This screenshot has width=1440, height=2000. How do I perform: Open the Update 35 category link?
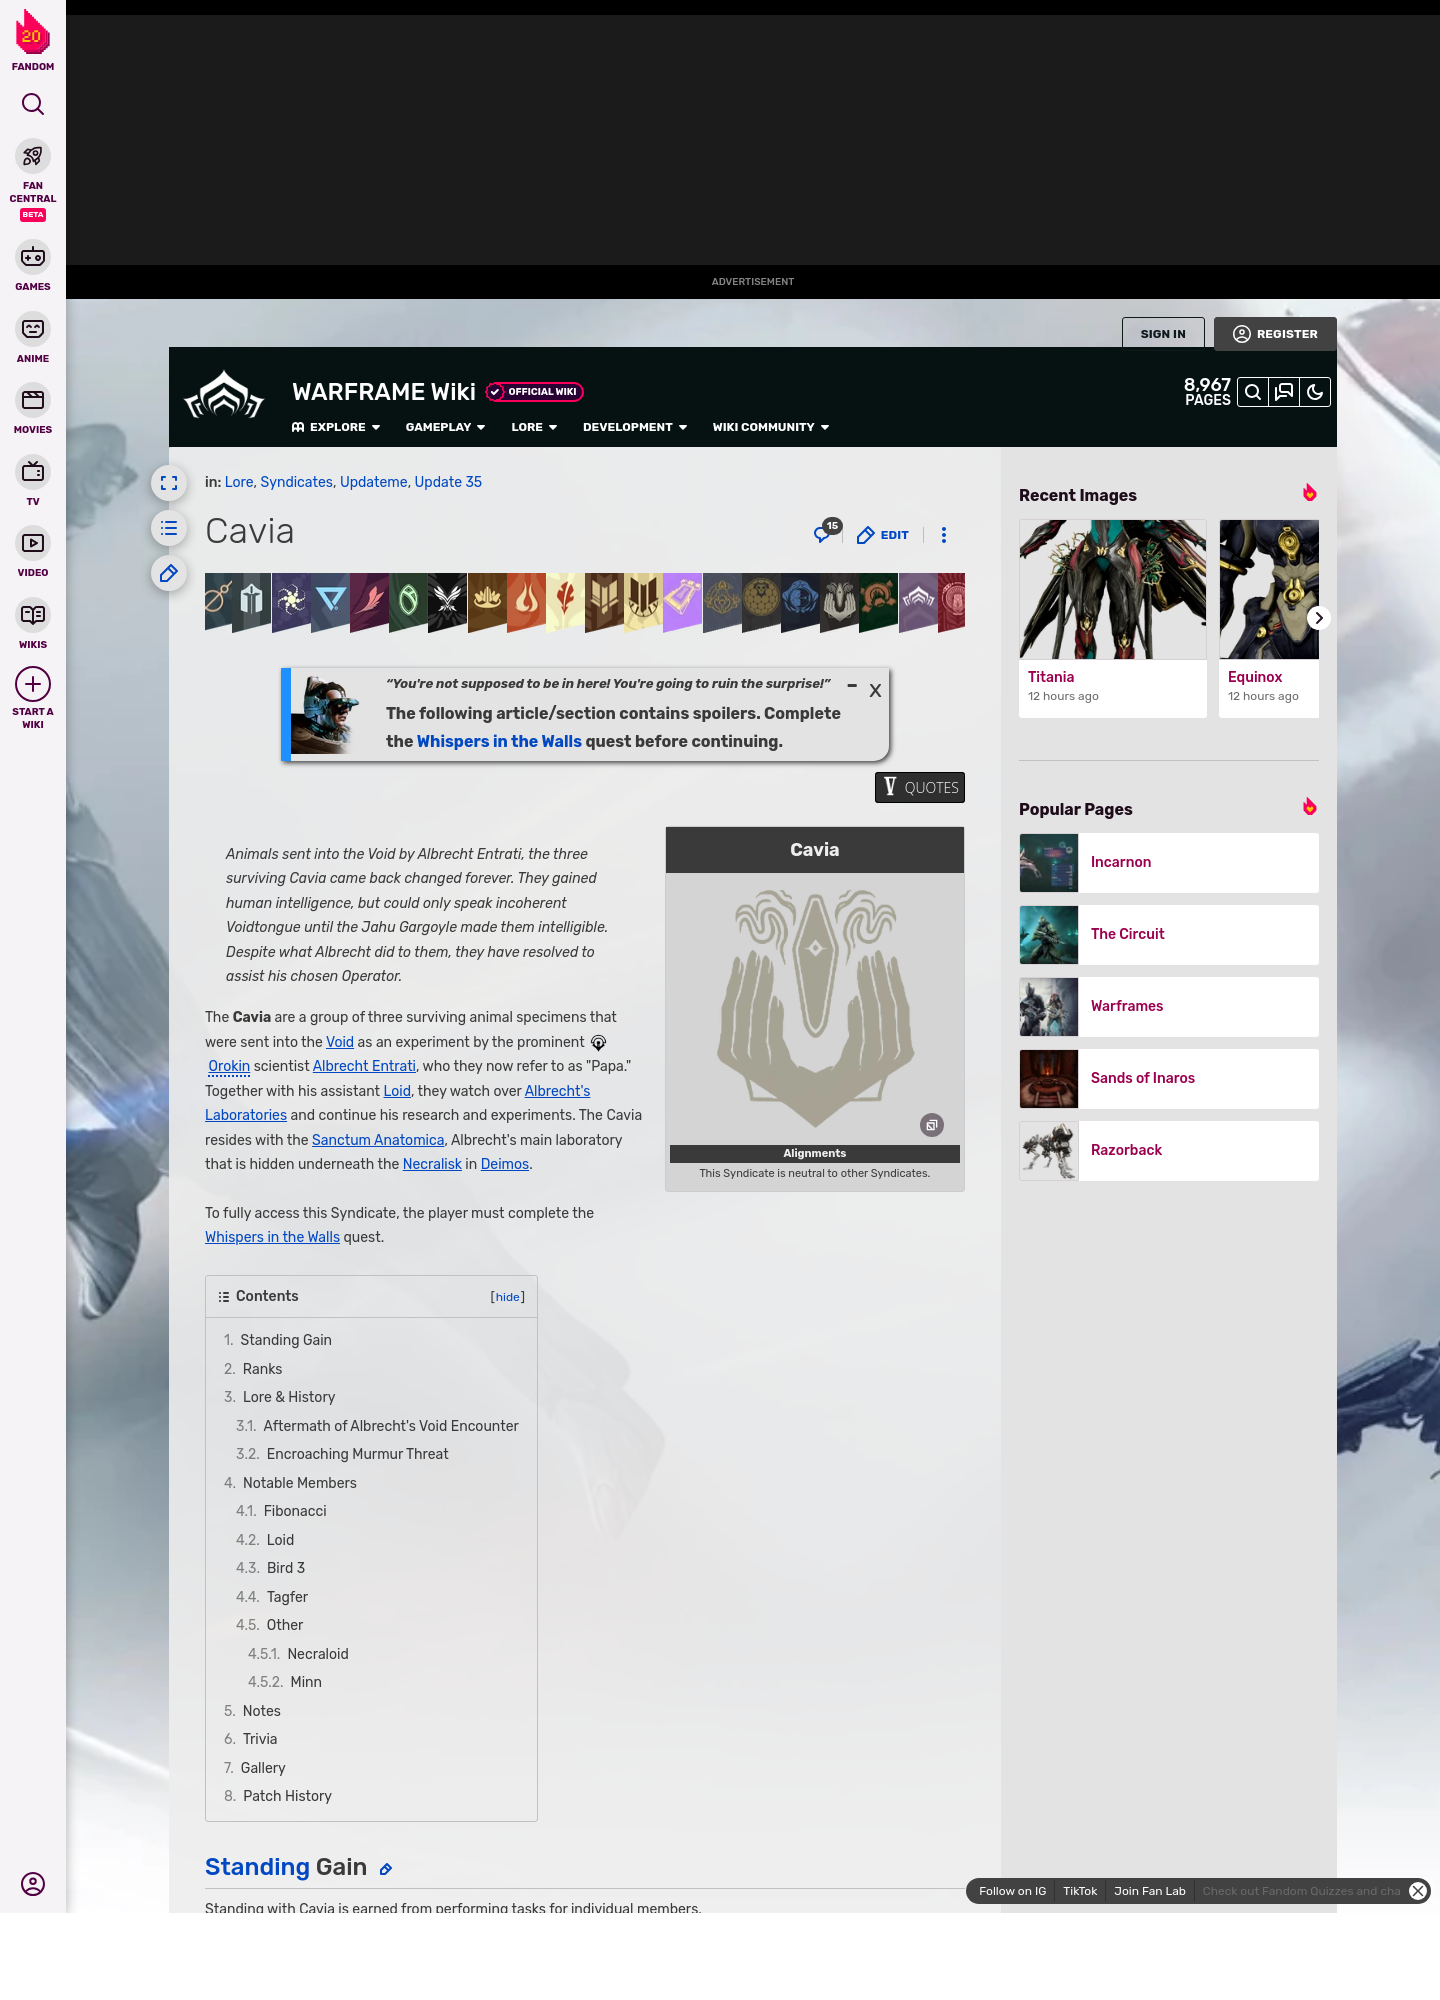[x=448, y=482]
